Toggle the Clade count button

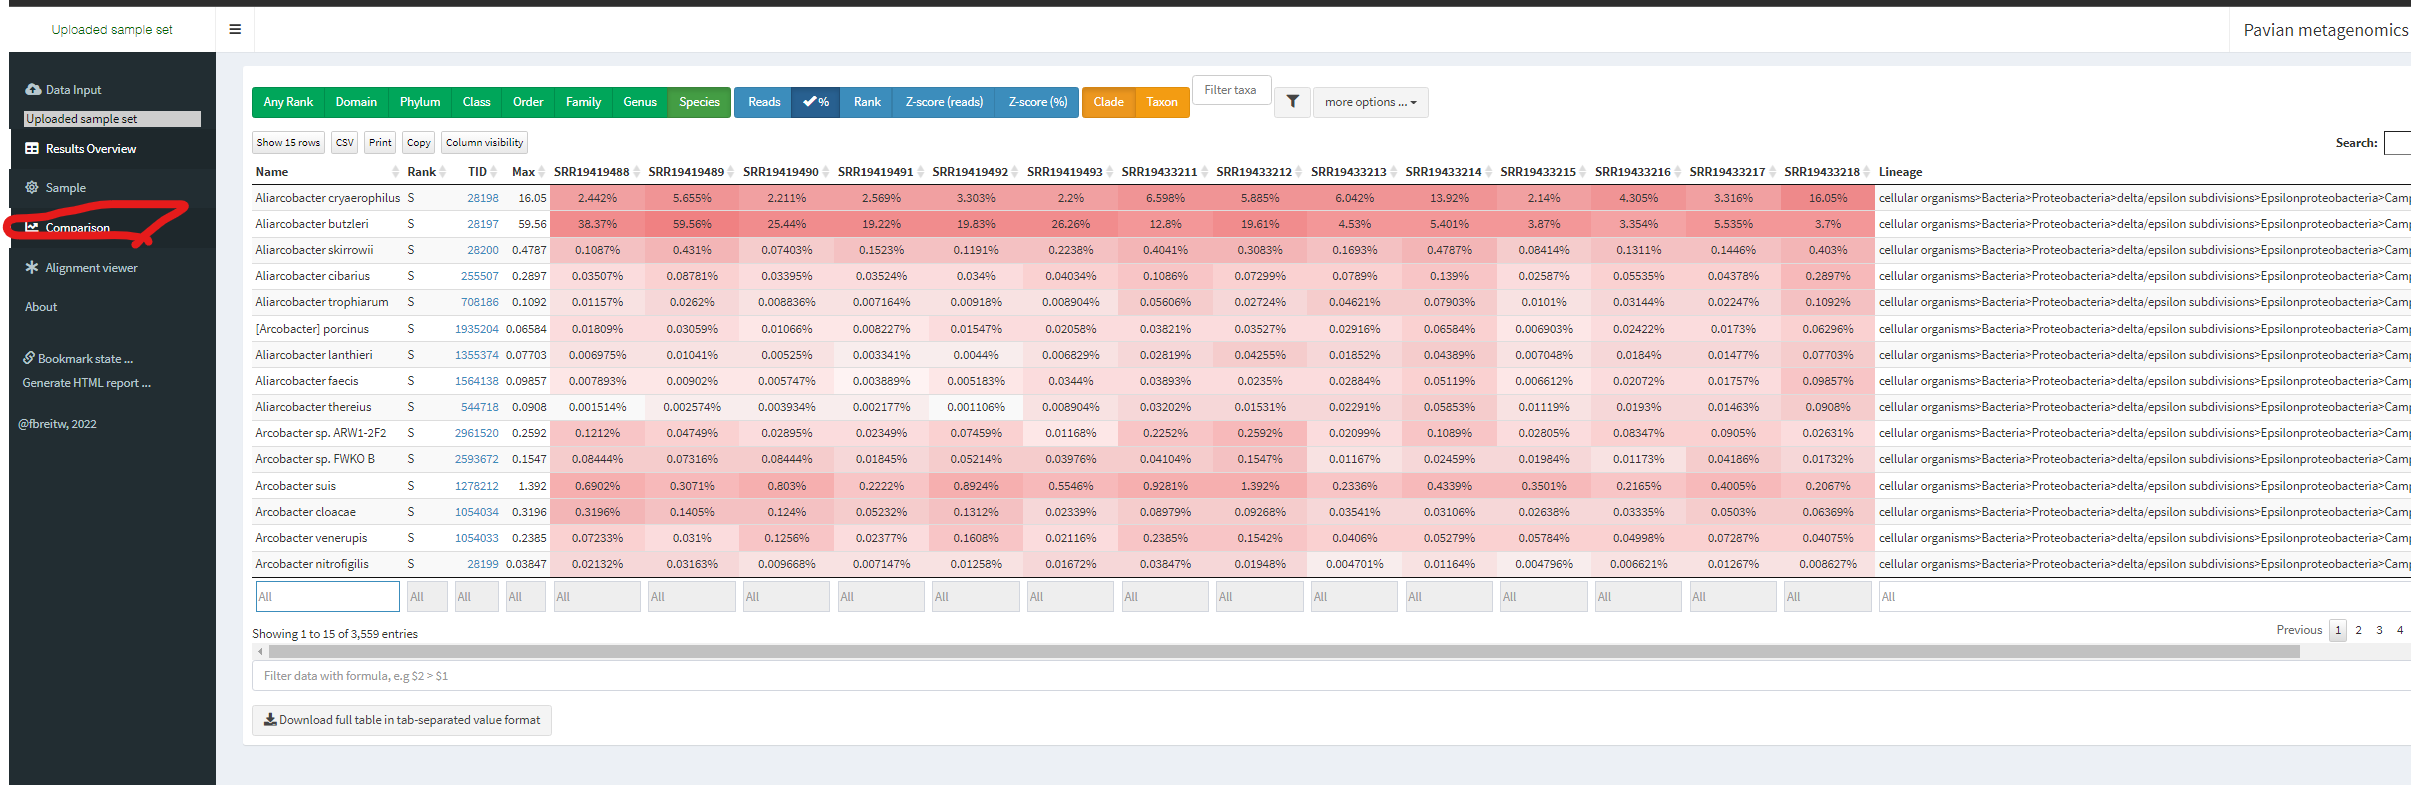point(1108,102)
